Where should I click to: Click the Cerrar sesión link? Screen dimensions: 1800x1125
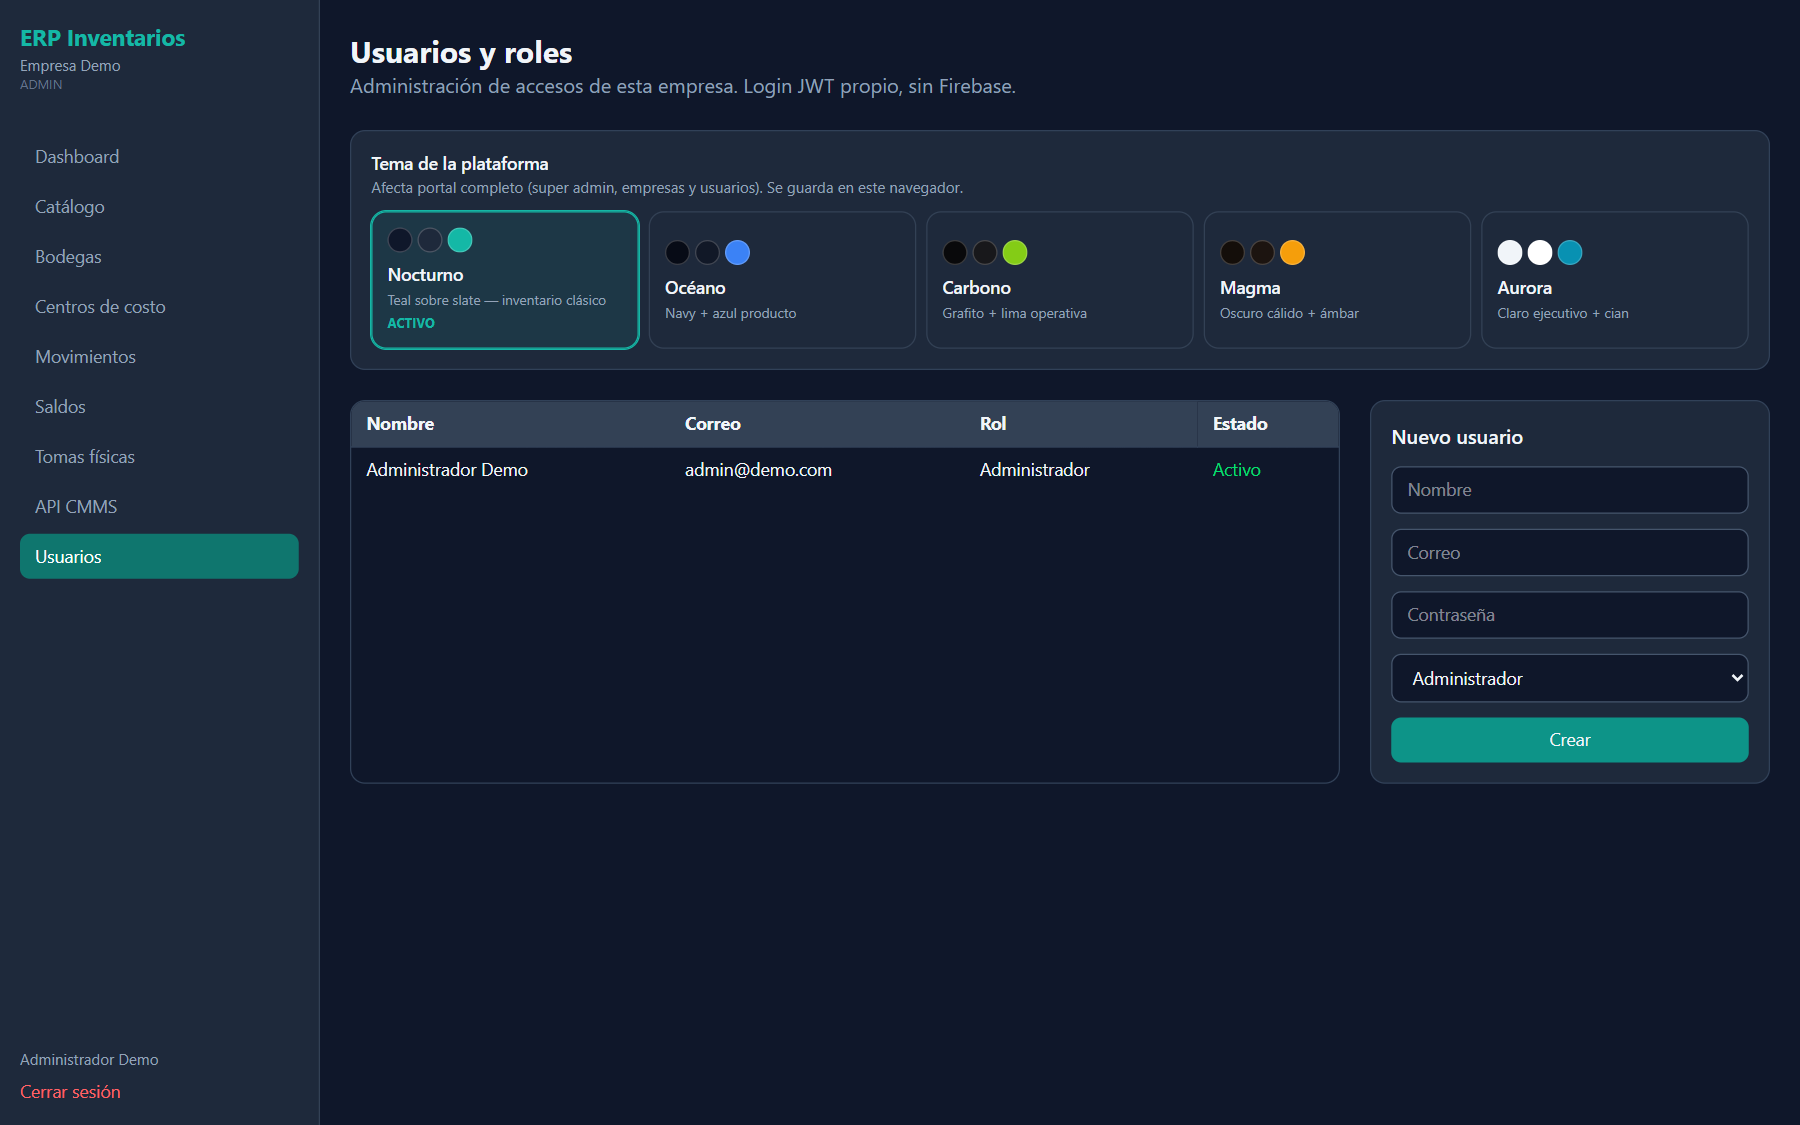coord(70,1092)
